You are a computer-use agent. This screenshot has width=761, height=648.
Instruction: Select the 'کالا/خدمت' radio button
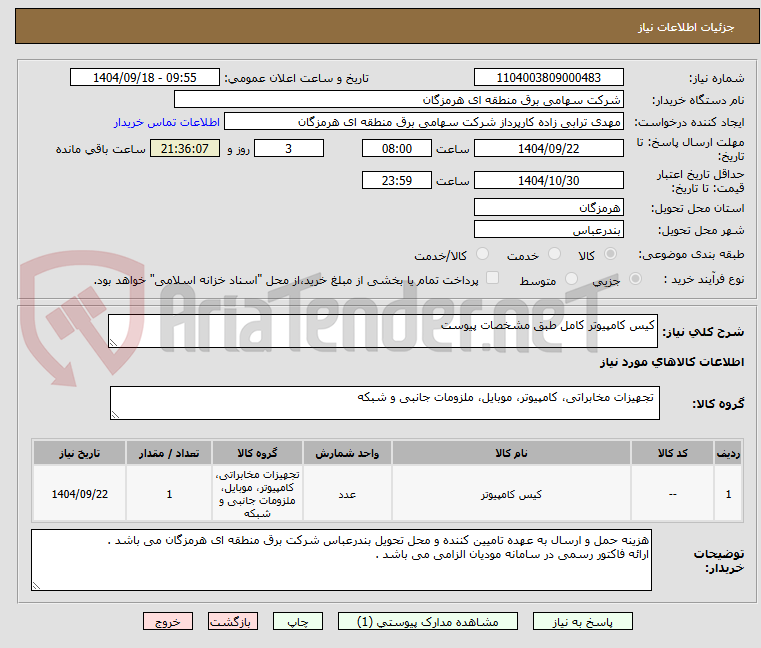coord(482,254)
